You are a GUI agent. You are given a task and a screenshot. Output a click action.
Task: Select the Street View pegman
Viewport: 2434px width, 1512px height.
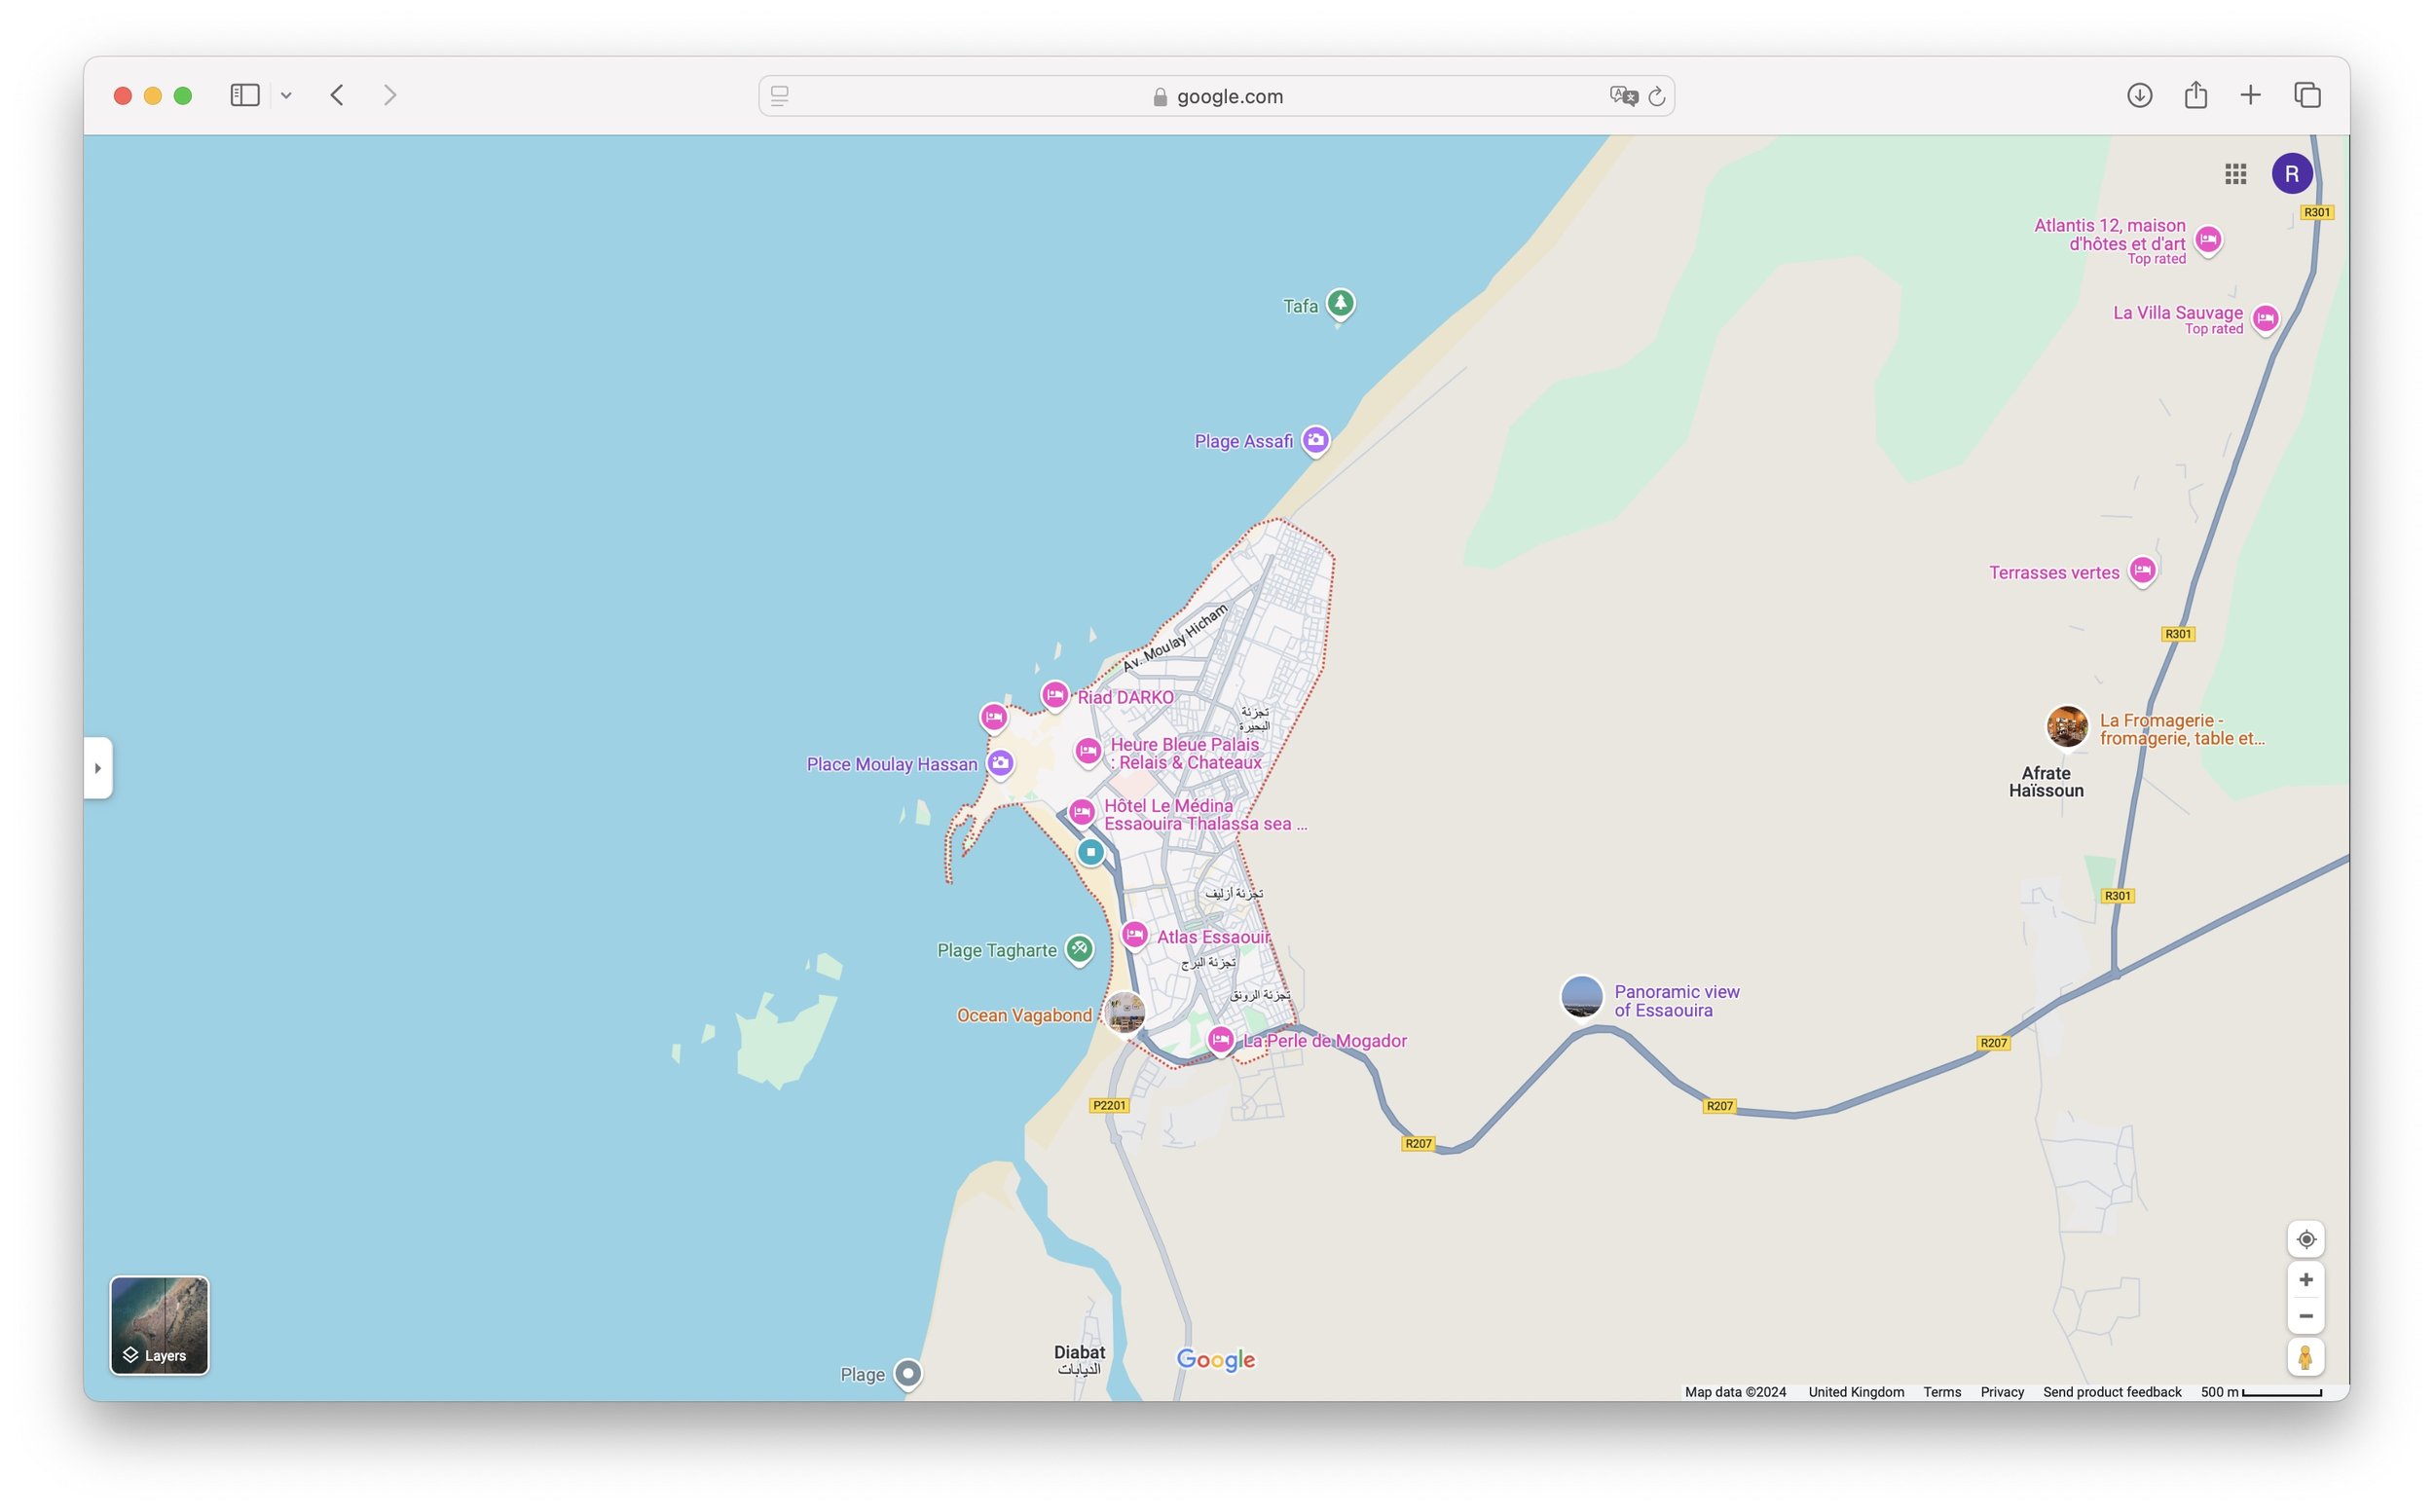pos(2305,1357)
